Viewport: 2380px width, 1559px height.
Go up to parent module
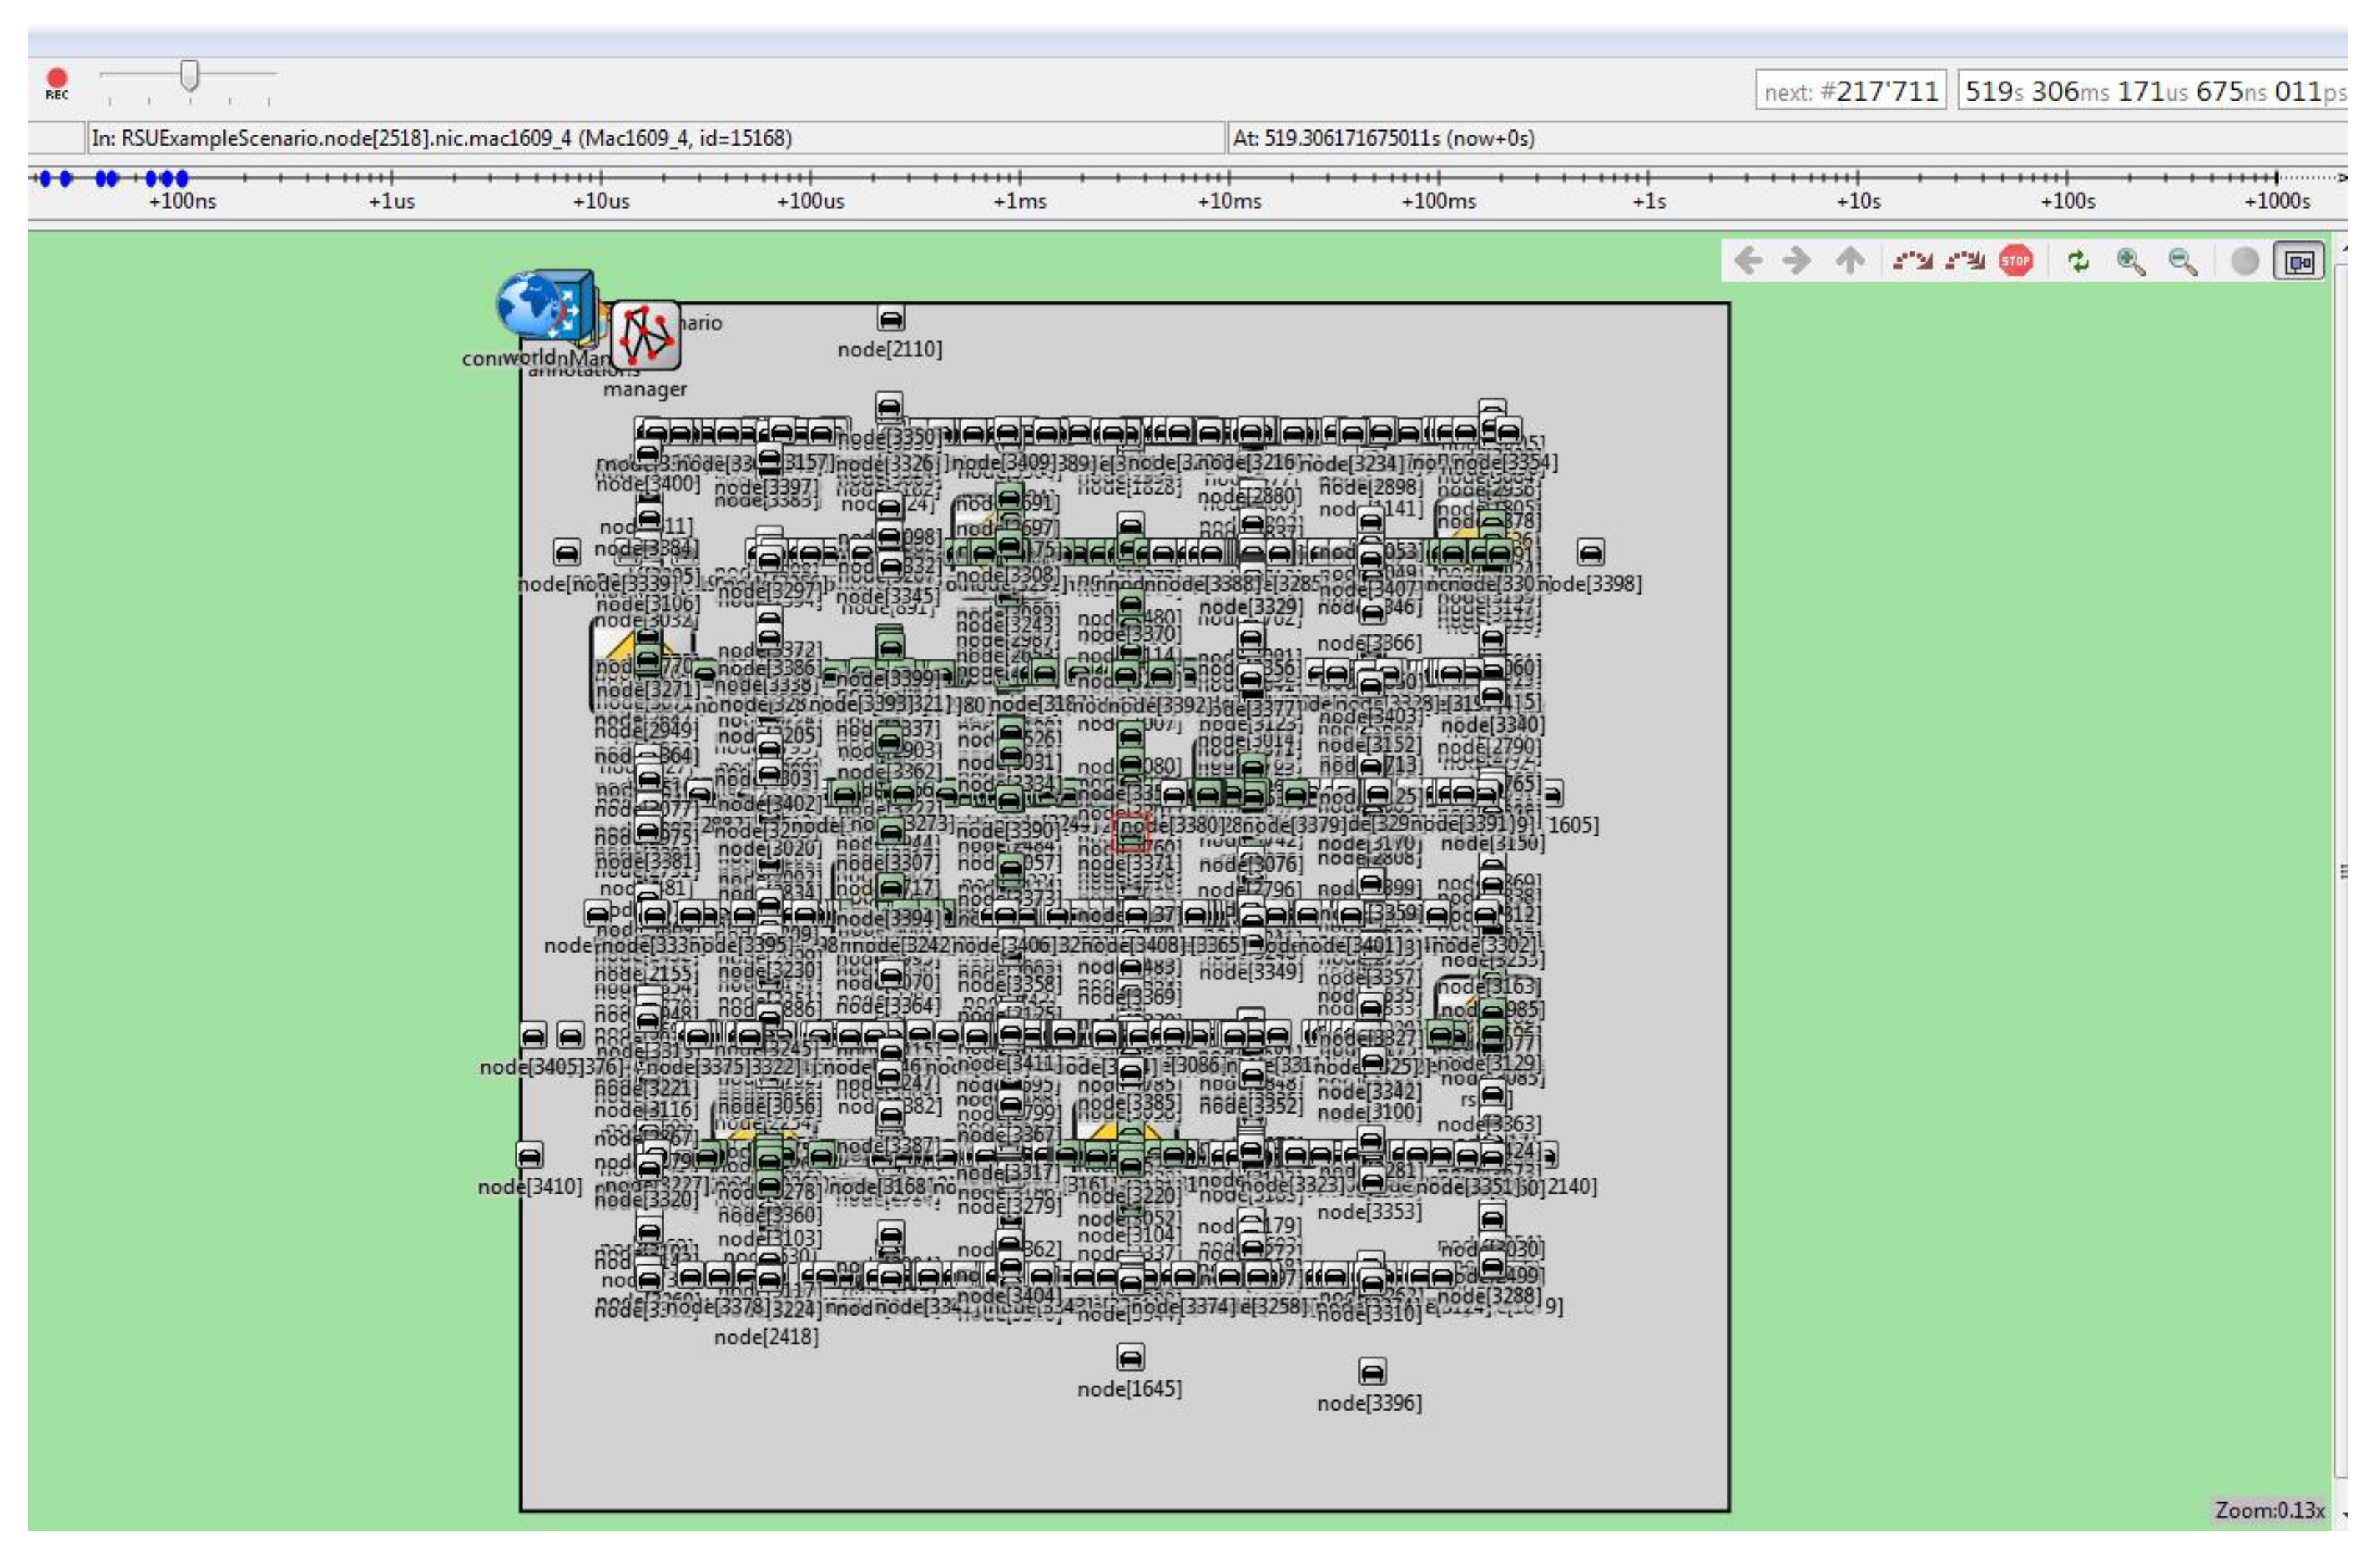[x=1850, y=261]
